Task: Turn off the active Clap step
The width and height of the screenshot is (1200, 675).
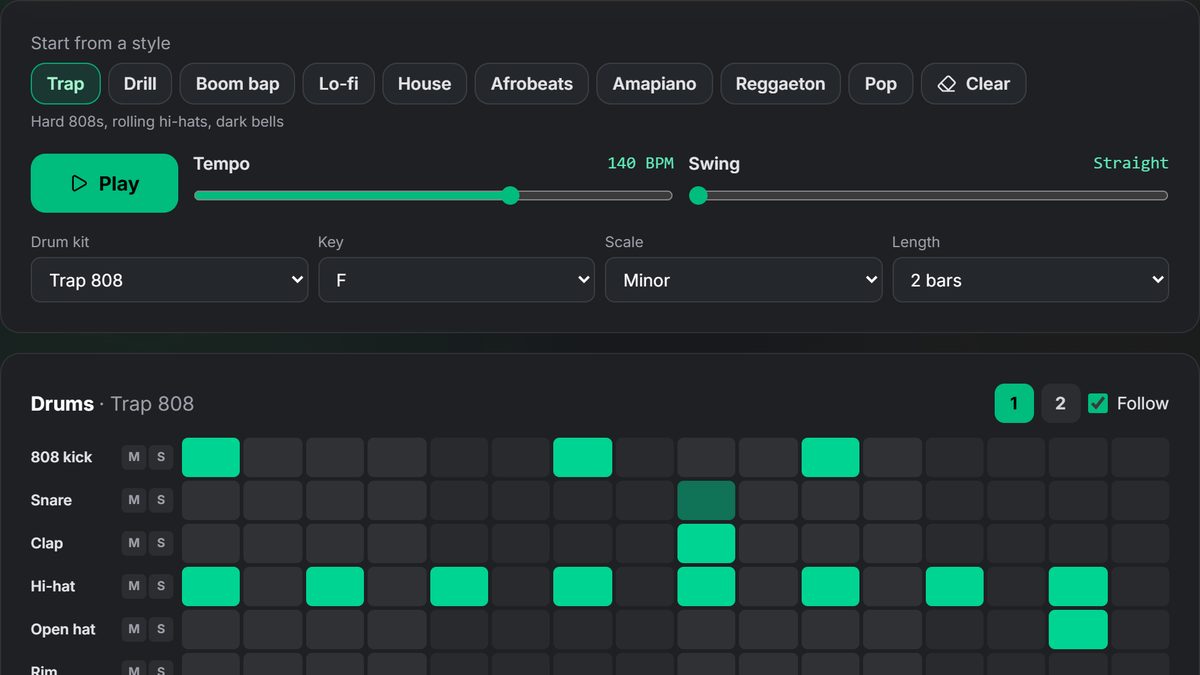Action: (x=706, y=543)
